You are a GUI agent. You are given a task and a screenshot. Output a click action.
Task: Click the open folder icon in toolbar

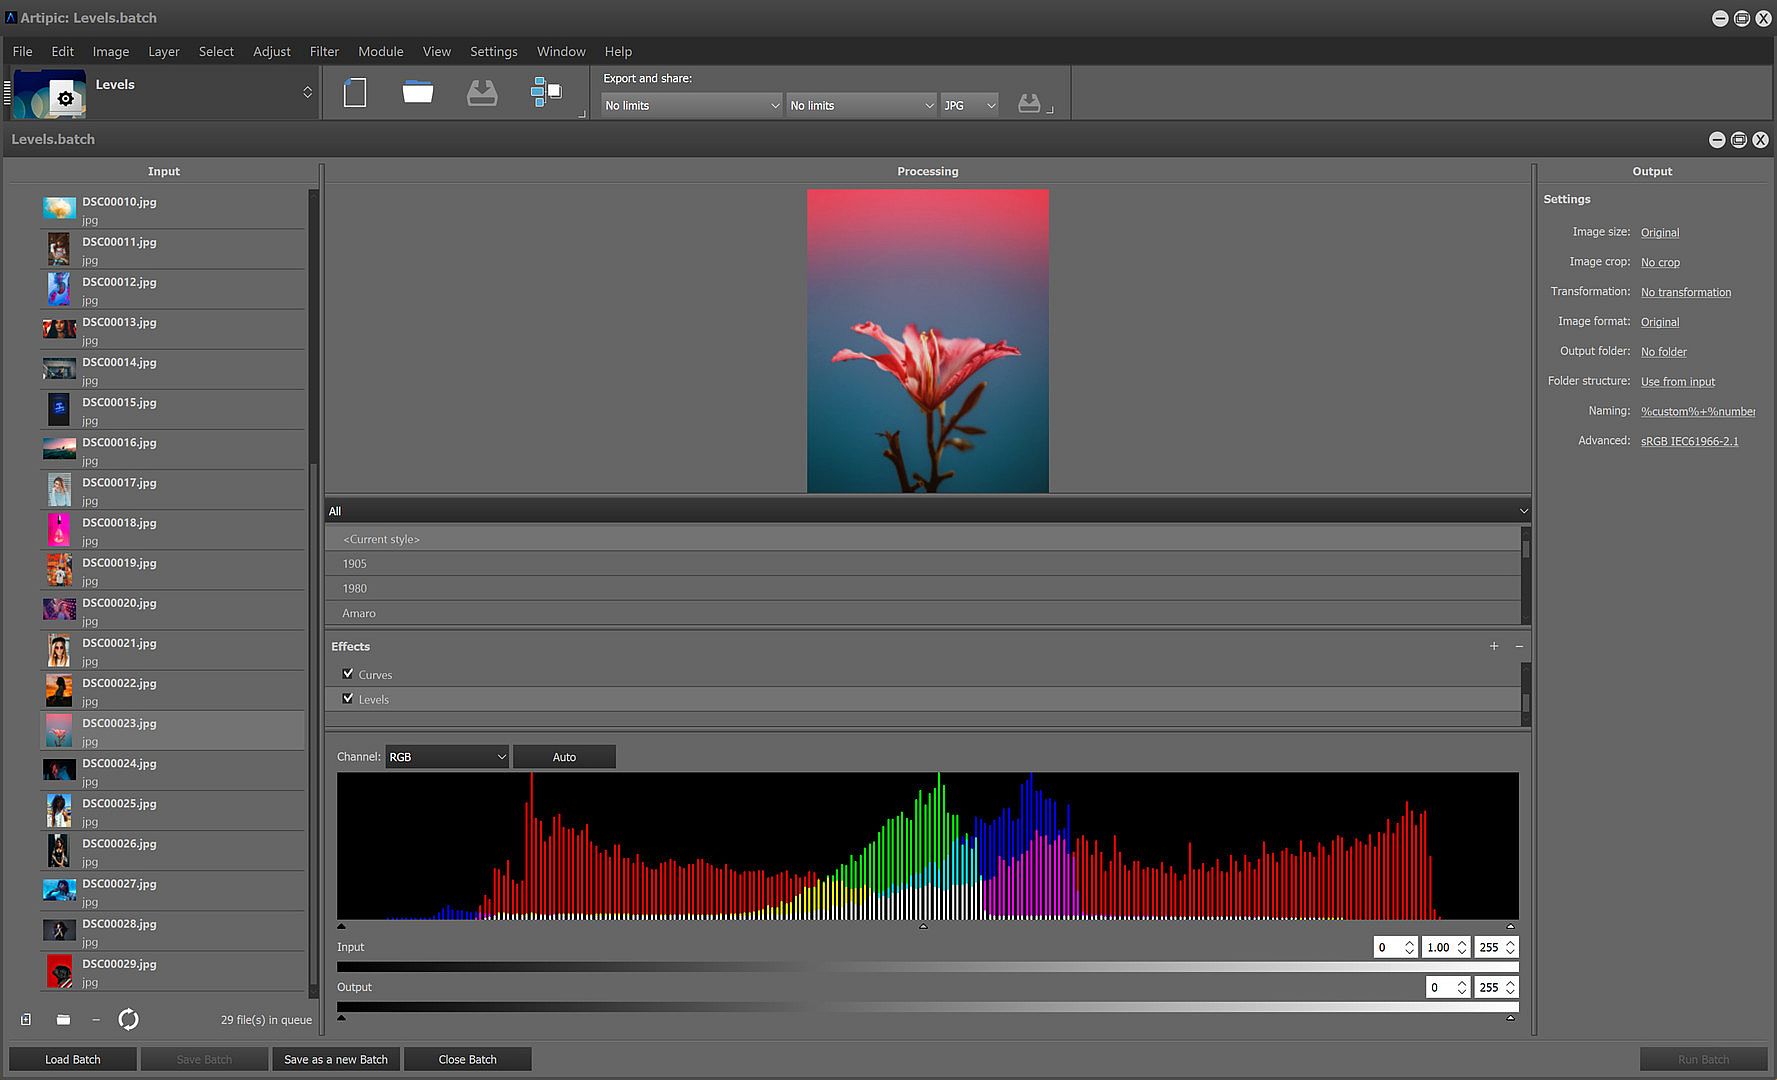click(x=418, y=93)
